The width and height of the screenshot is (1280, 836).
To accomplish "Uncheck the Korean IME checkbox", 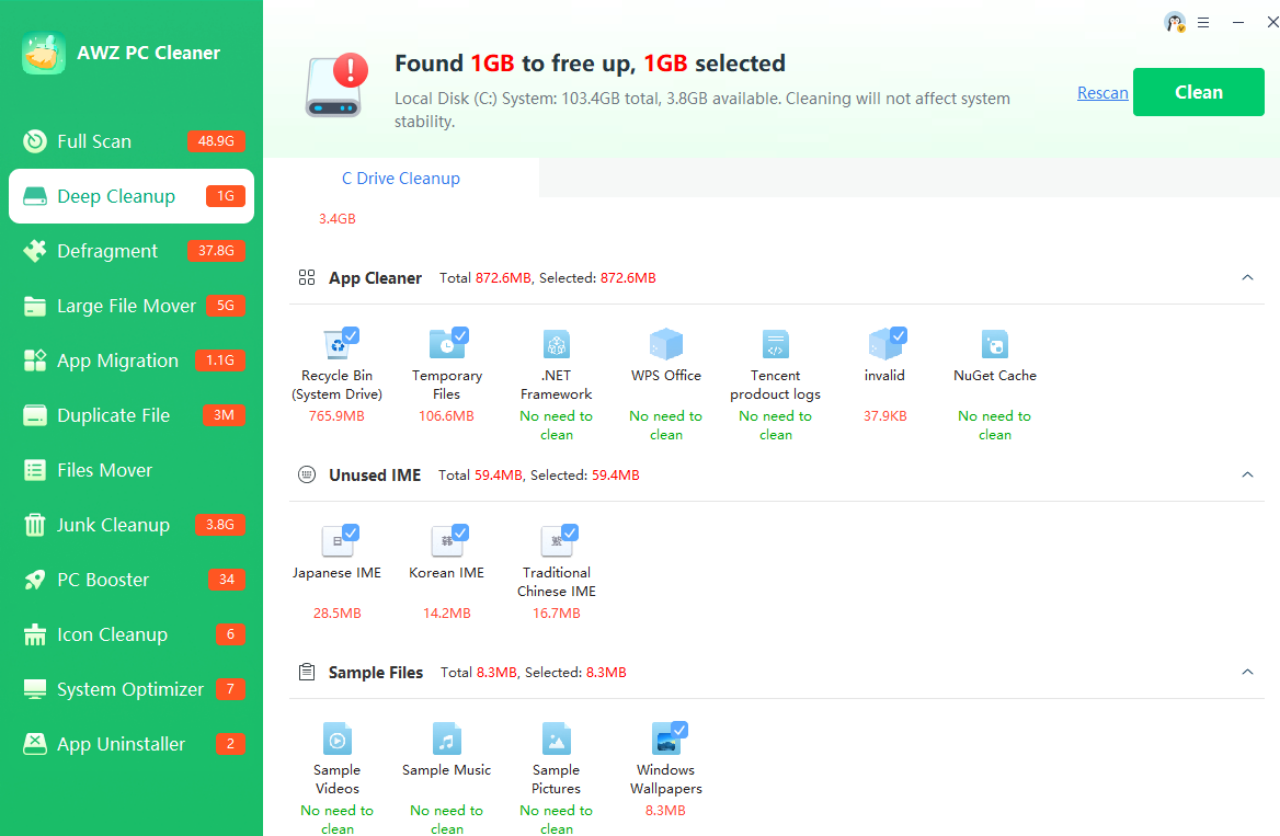I will [x=460, y=532].
